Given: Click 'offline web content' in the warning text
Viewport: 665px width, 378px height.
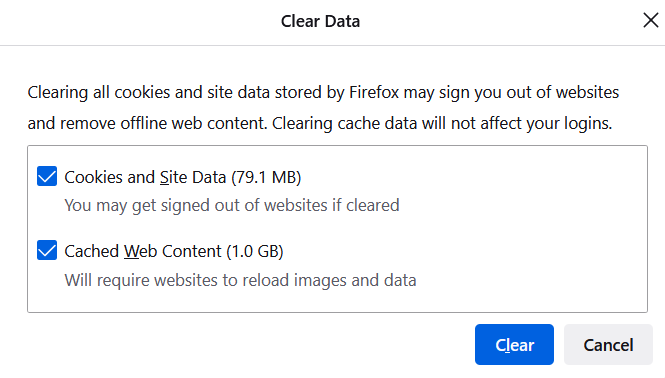Looking at the screenshot, I should [x=193, y=123].
